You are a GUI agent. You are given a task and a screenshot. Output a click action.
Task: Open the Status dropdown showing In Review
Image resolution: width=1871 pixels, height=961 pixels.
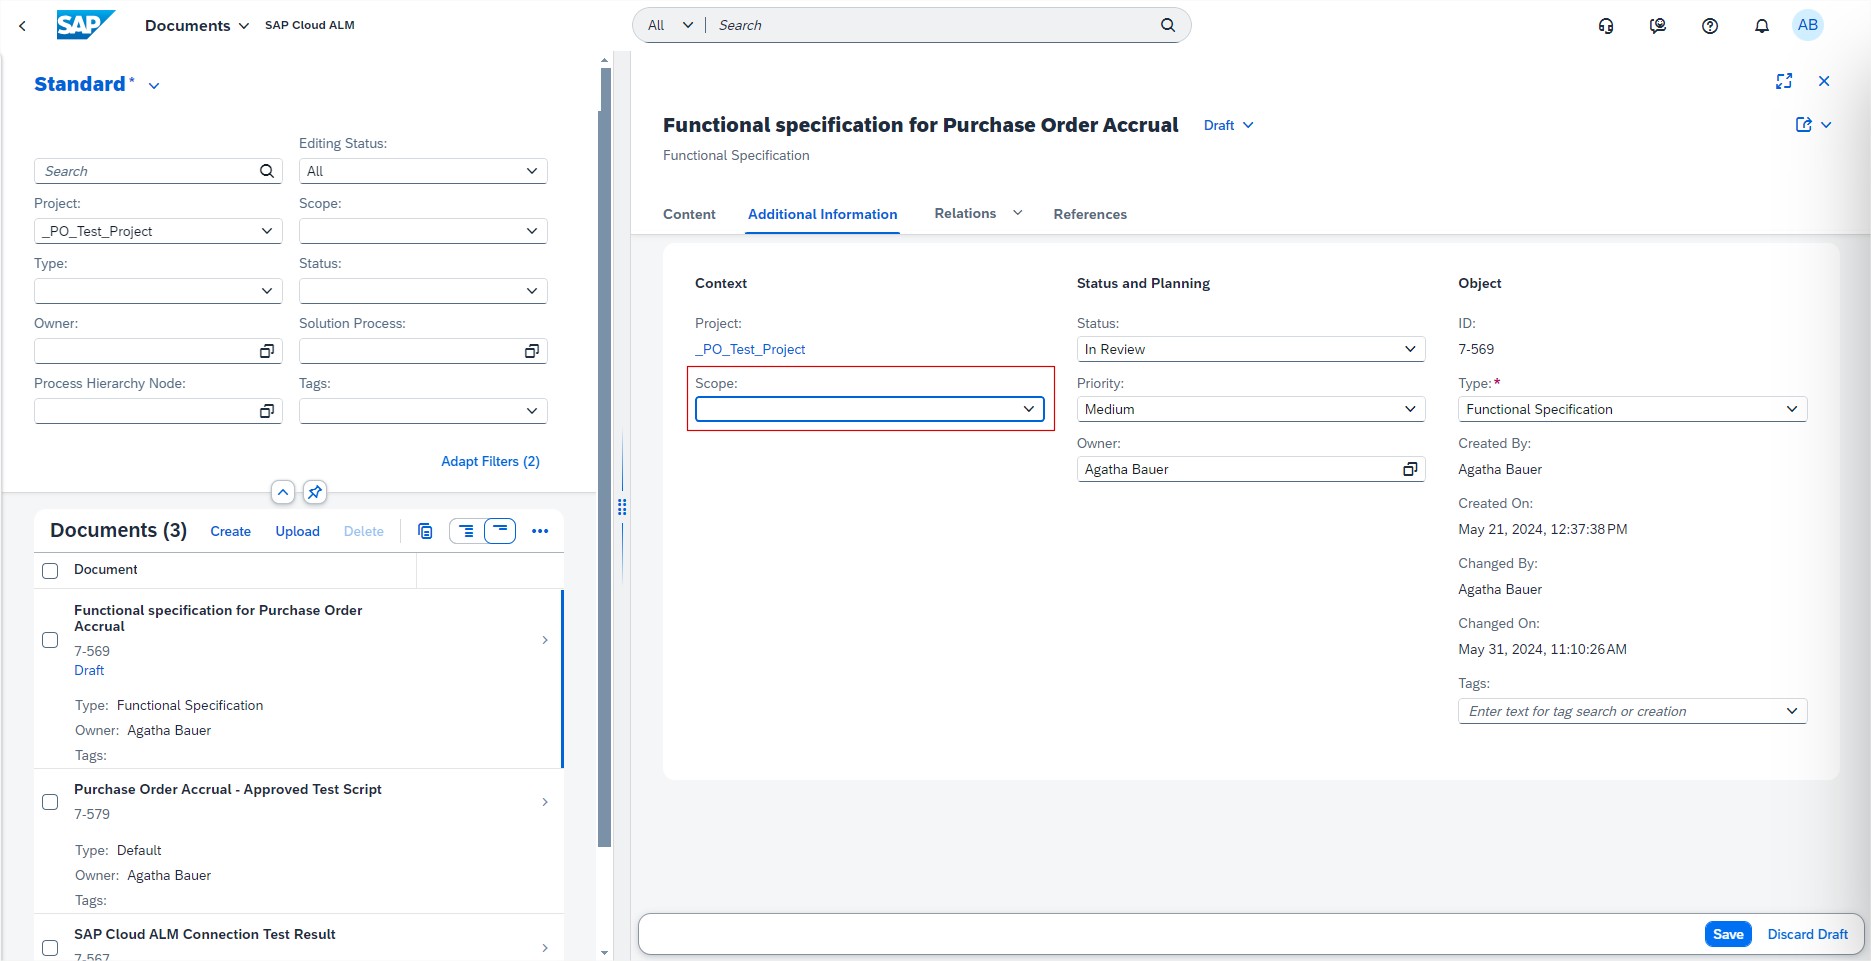(x=1409, y=349)
